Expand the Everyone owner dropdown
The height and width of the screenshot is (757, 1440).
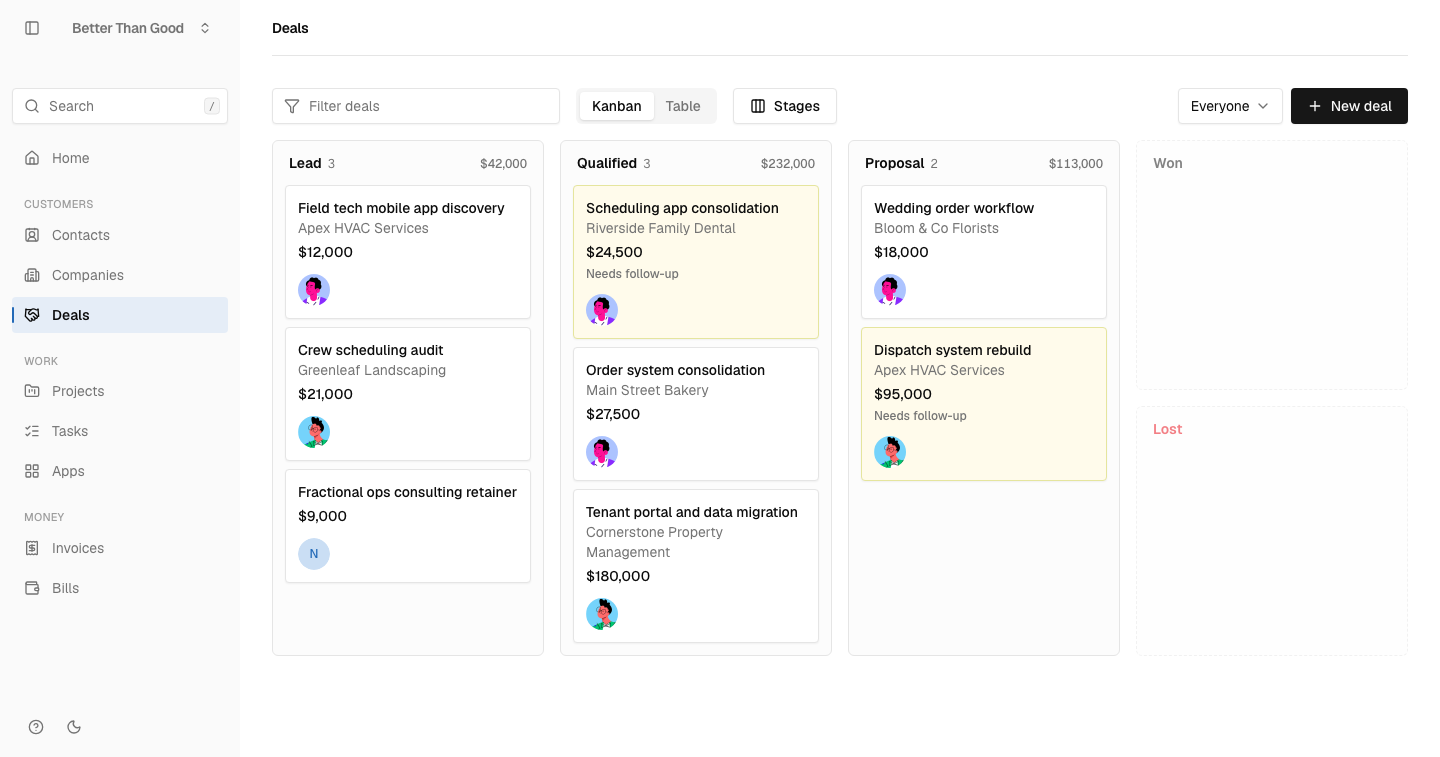1230,106
